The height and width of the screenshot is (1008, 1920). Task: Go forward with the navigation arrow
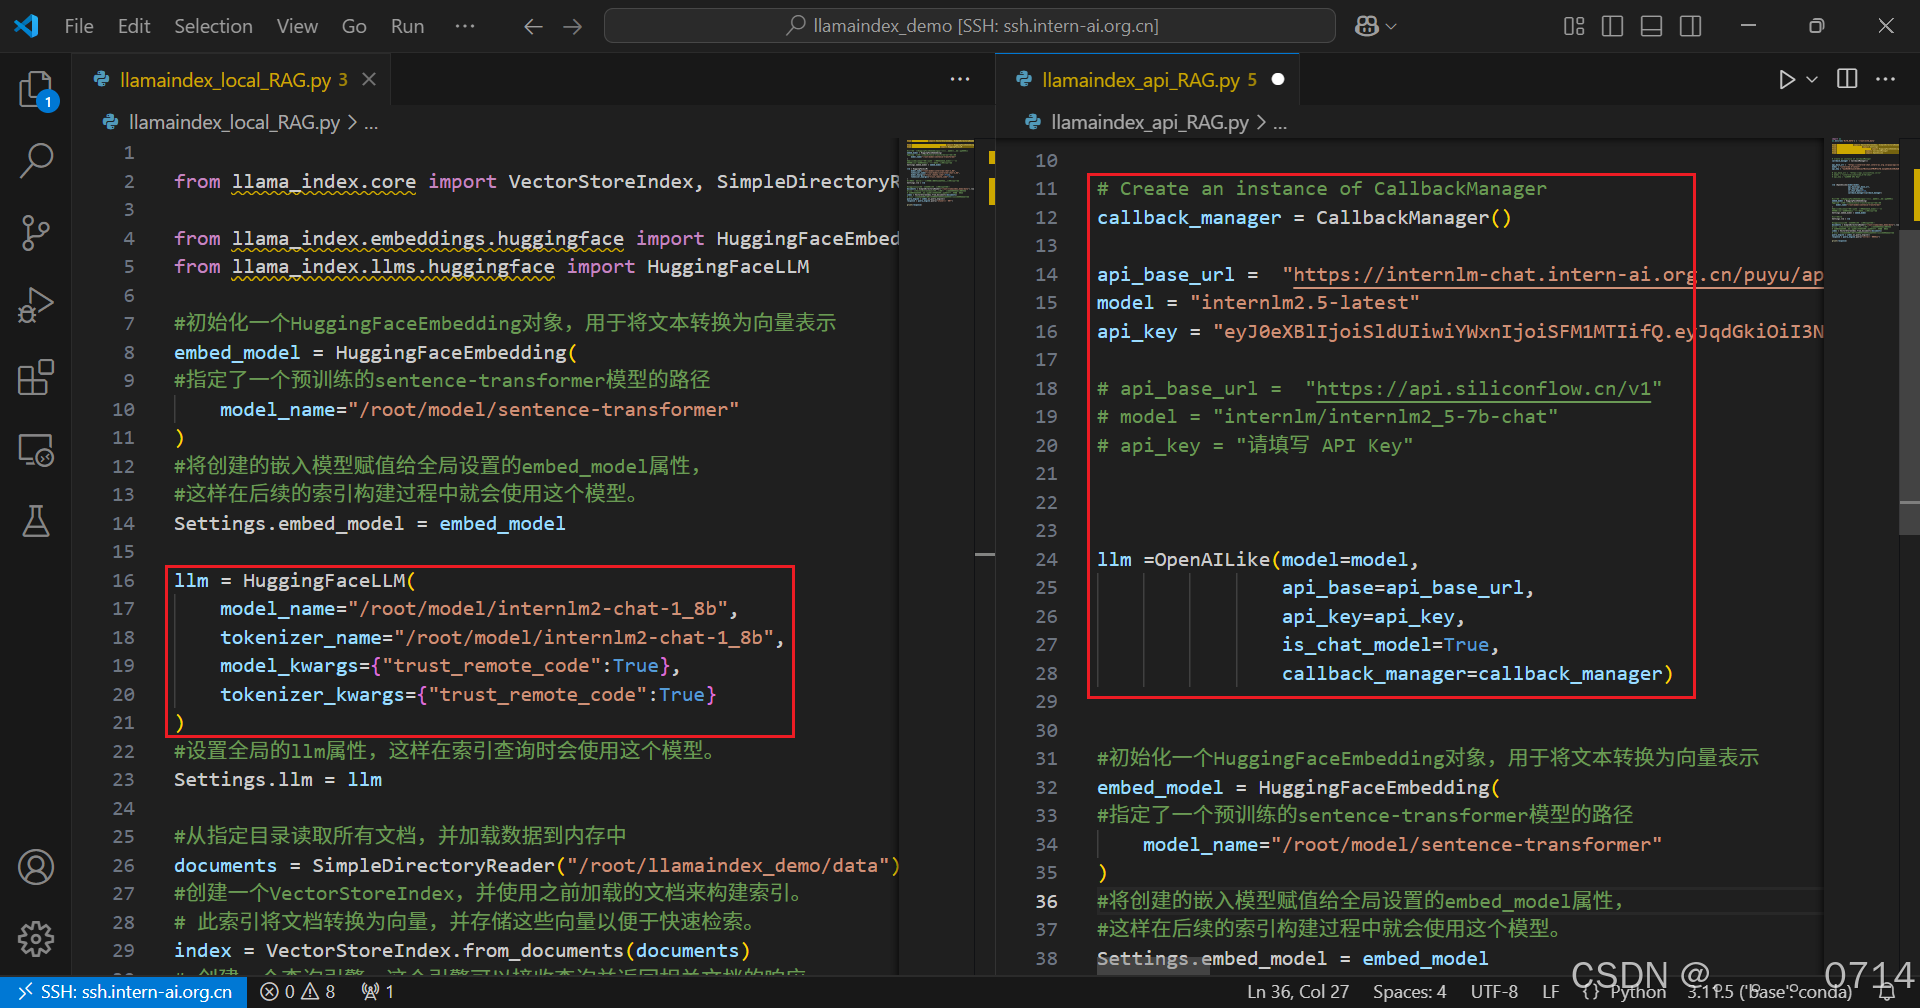pos(573,26)
